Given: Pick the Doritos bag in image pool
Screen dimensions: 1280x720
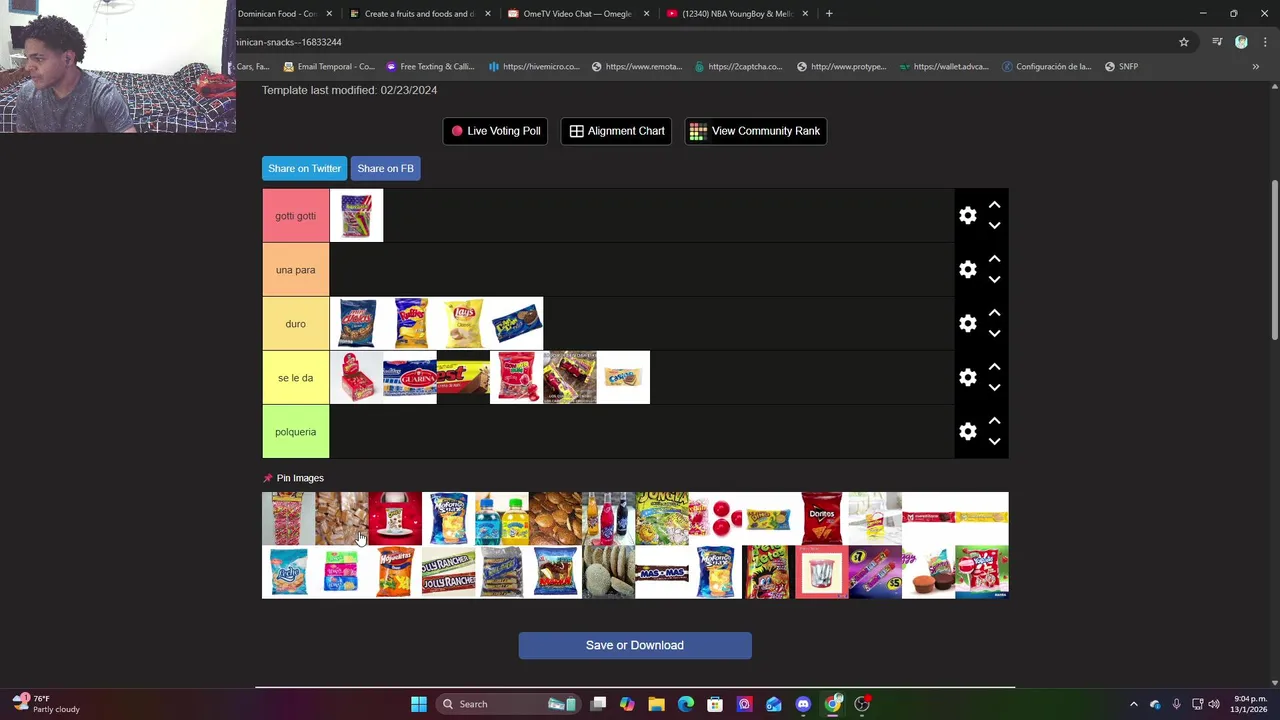Looking at the screenshot, I should tap(822, 518).
